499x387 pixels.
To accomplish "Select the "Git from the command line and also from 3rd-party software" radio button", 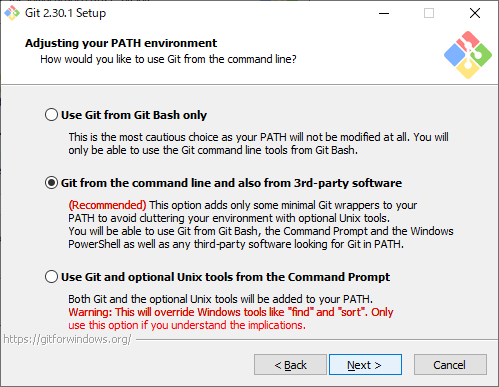I will [x=51, y=183].
